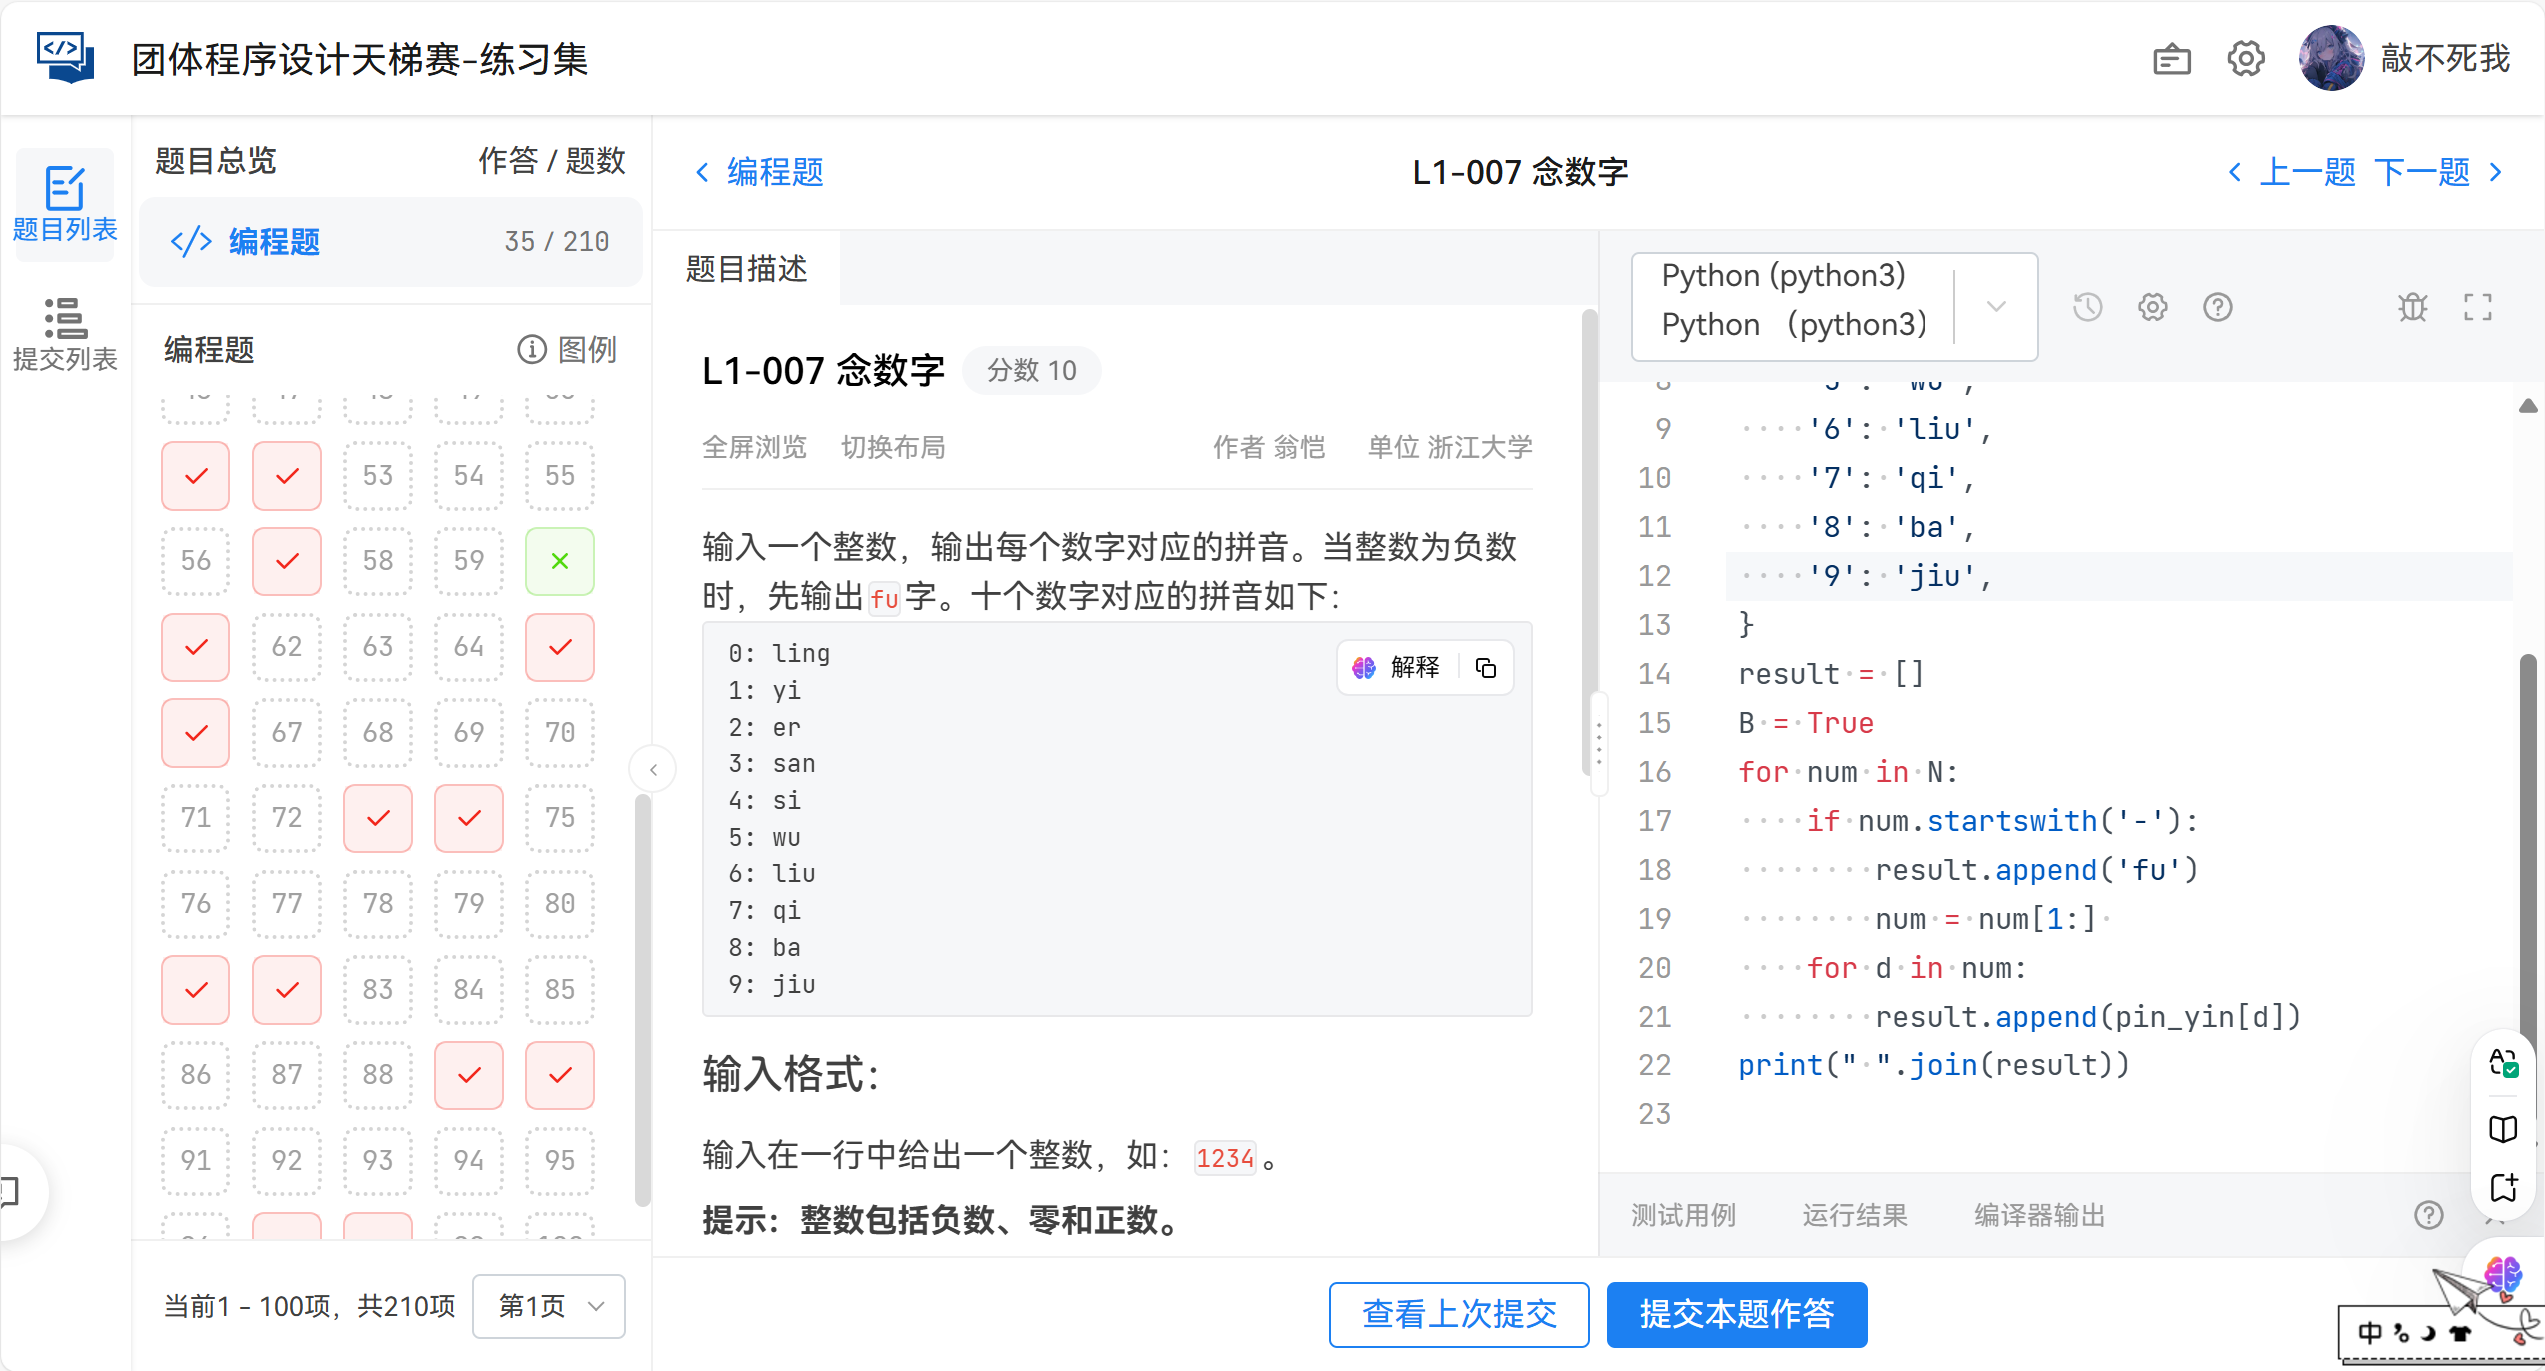Switch to 测试用例 tab
The image size is (2545, 1371).
pyautogui.click(x=1683, y=1215)
